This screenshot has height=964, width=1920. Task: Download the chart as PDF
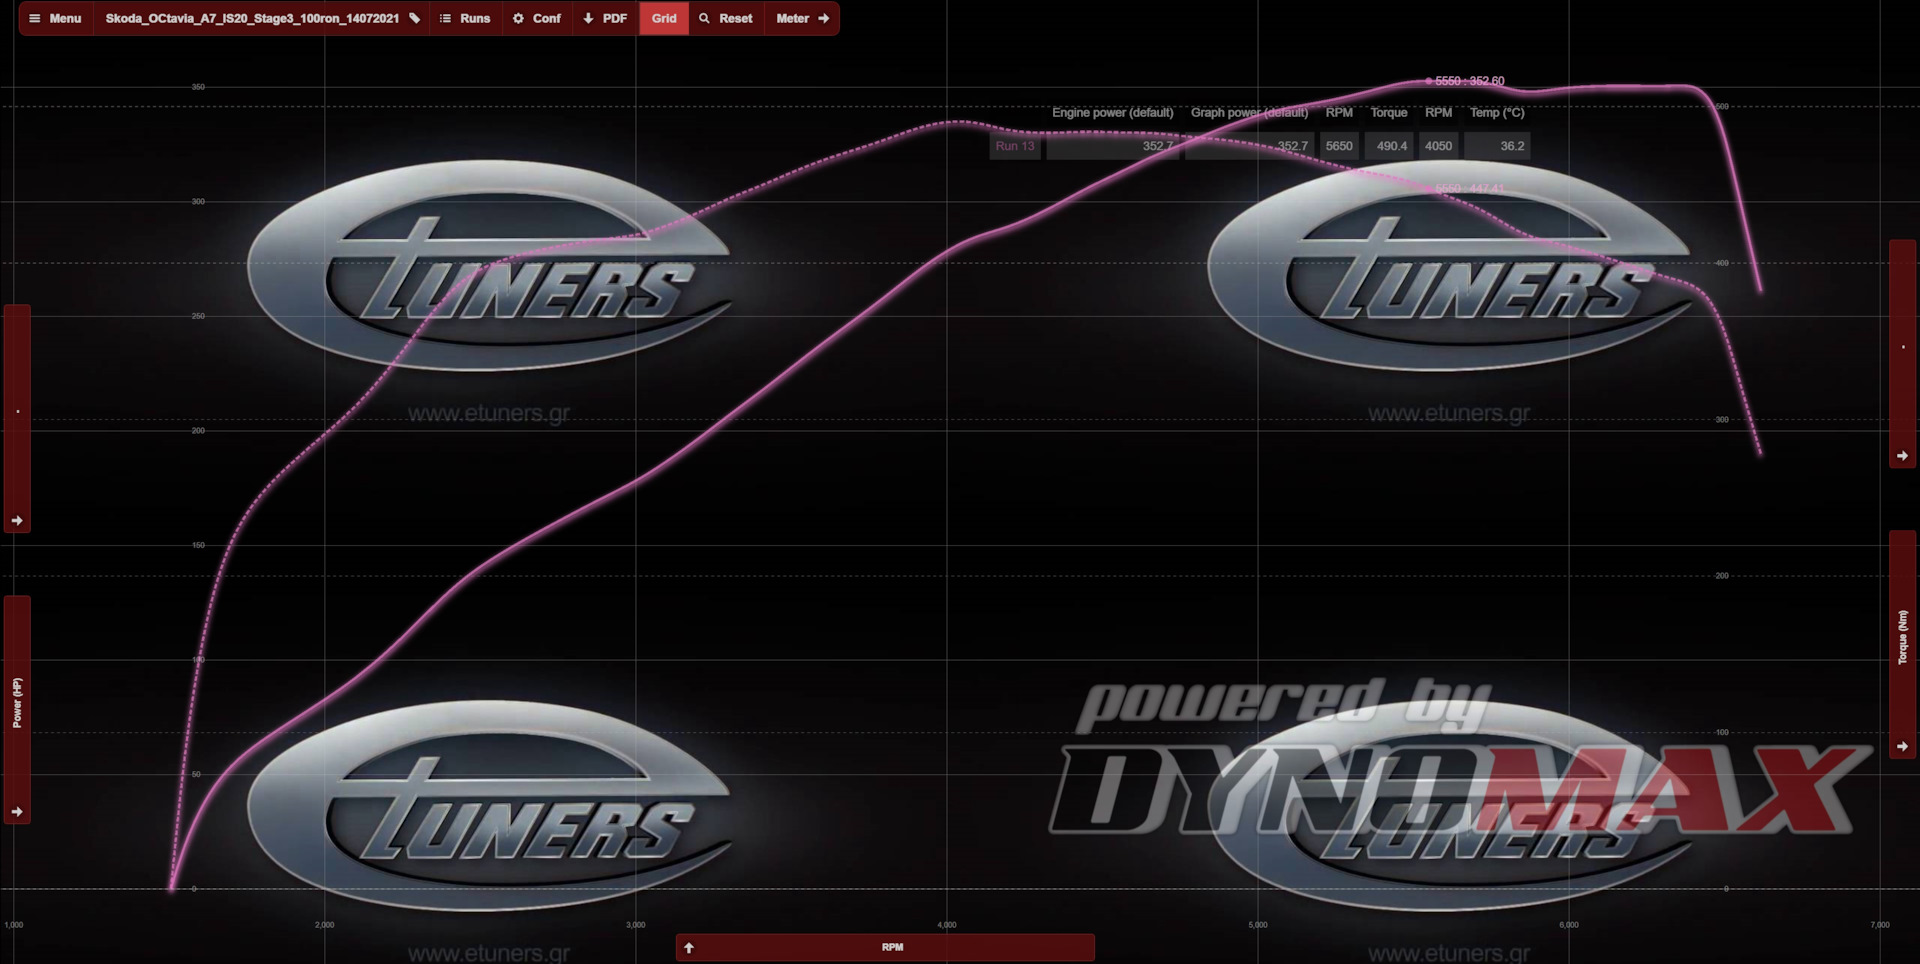coord(605,18)
